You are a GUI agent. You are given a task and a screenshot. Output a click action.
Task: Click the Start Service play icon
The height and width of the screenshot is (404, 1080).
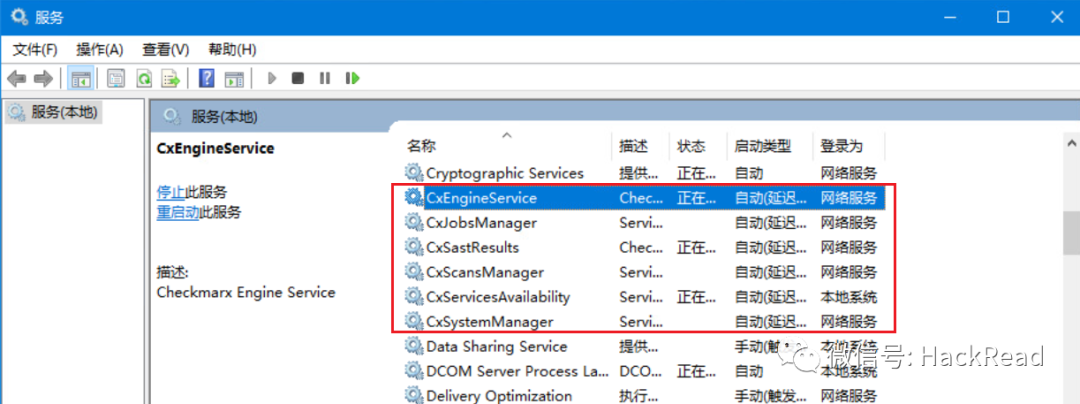click(272, 78)
